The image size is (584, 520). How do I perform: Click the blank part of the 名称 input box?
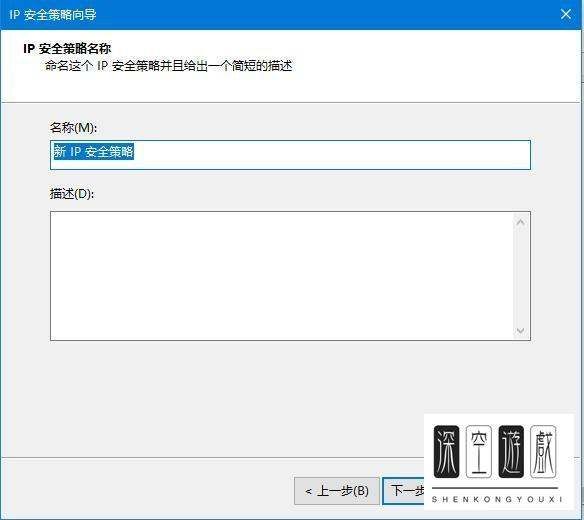point(331,155)
